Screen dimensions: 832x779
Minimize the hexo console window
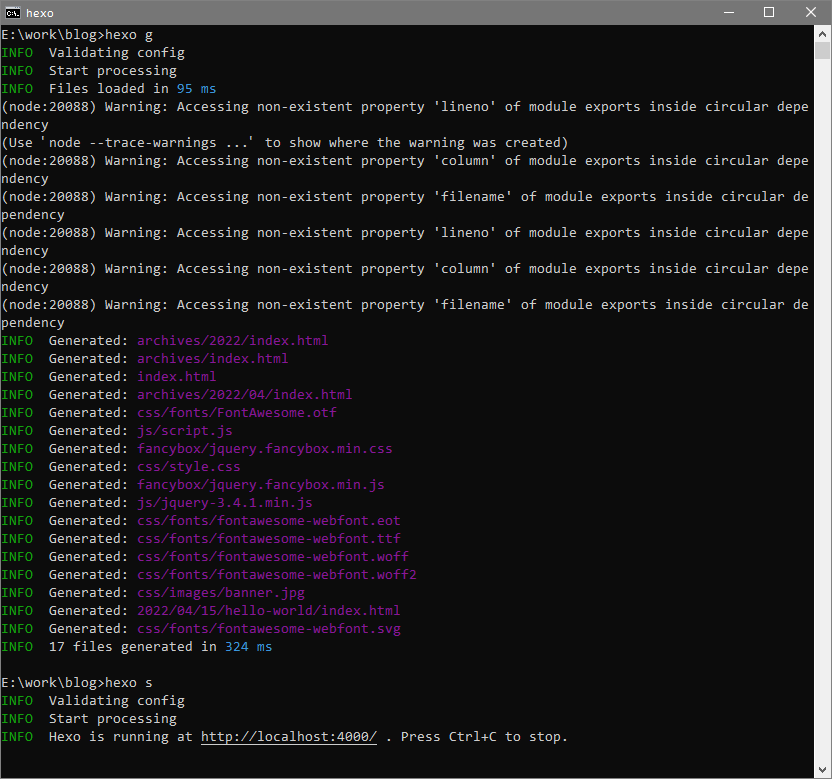coord(723,12)
